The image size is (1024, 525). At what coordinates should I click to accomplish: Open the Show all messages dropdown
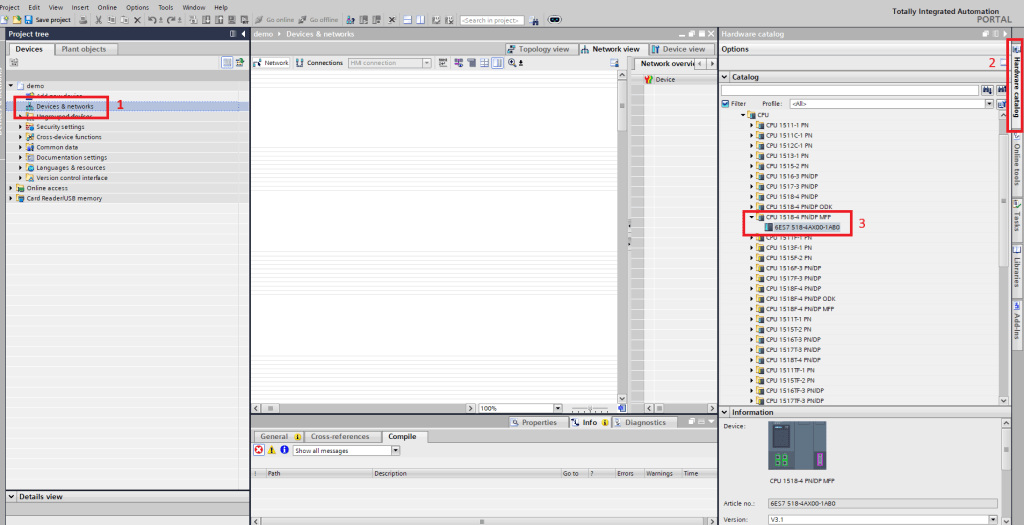[395, 451]
